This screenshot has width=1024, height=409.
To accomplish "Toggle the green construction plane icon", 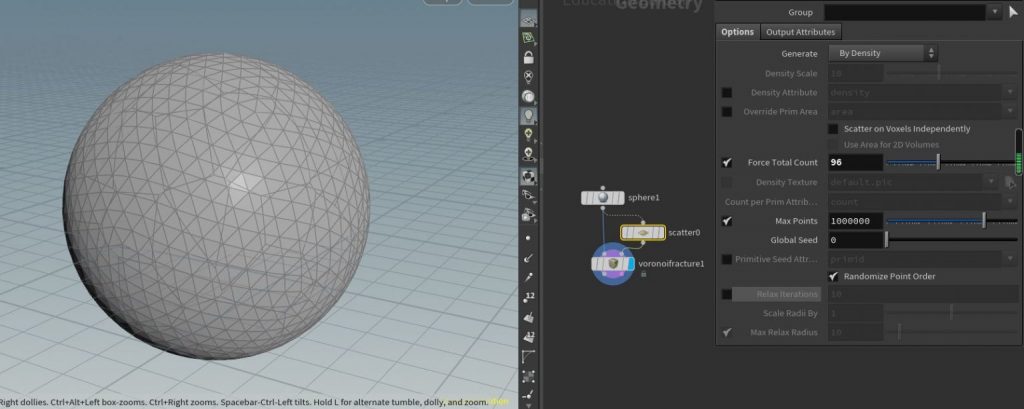I will coord(528,39).
